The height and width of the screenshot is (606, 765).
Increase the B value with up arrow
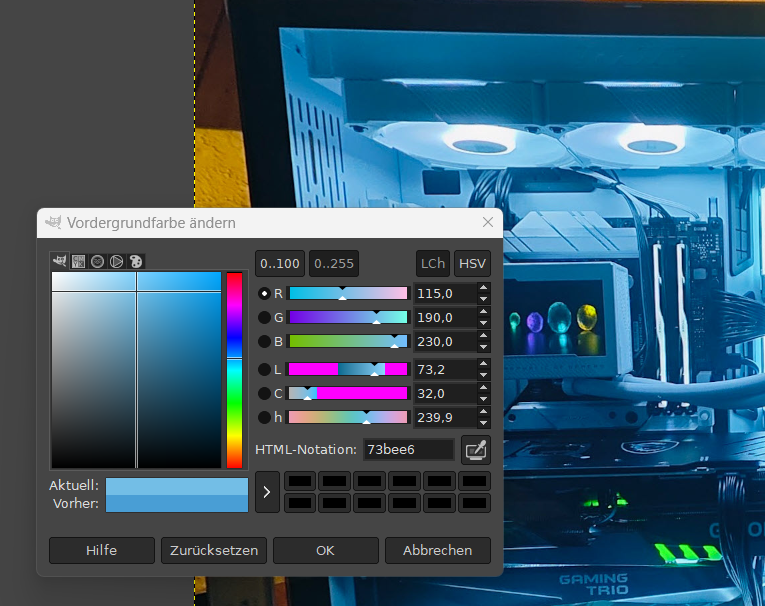click(x=483, y=336)
